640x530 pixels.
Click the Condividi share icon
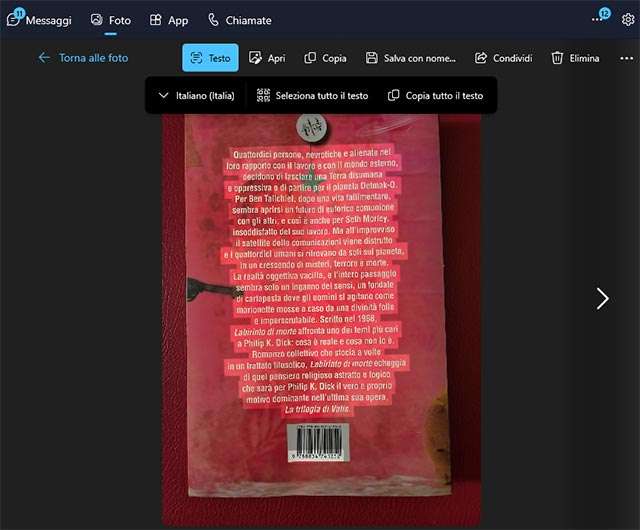(x=481, y=58)
